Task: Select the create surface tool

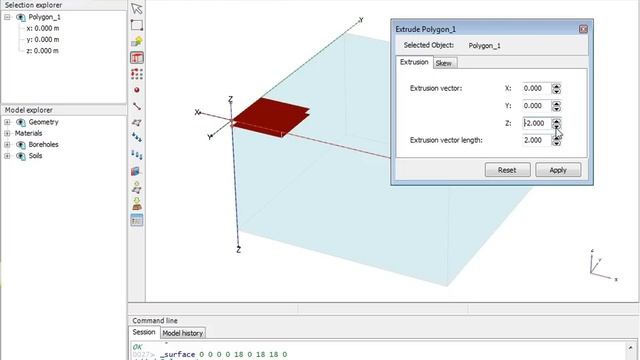Action: pos(137,122)
